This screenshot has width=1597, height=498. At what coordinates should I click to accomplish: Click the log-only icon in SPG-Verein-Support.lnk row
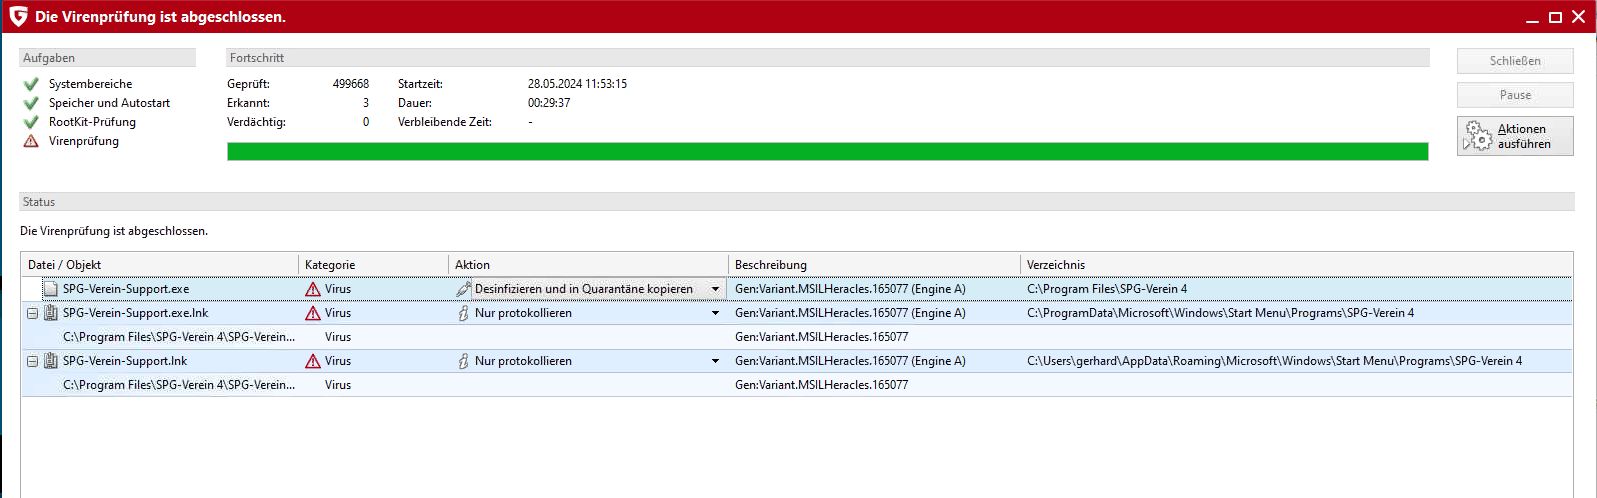[463, 361]
